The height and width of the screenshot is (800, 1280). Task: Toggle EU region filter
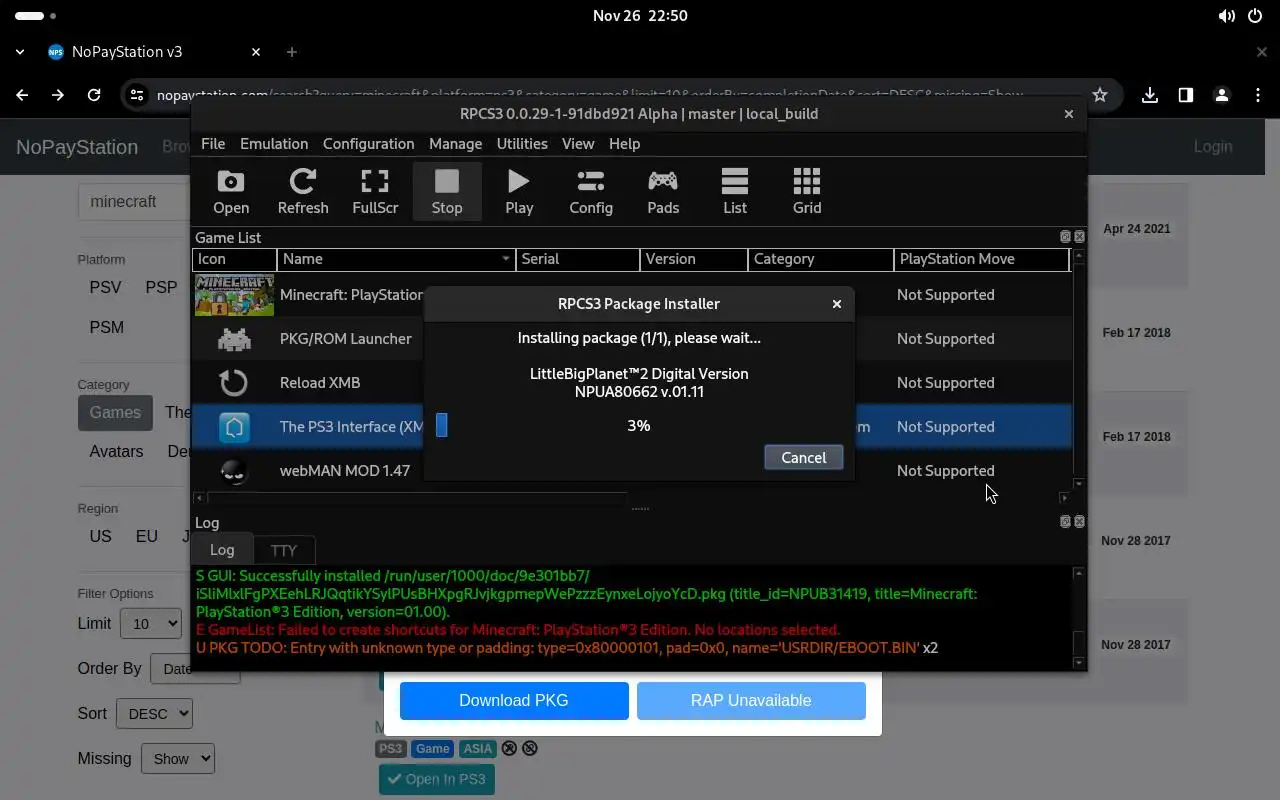coord(147,536)
